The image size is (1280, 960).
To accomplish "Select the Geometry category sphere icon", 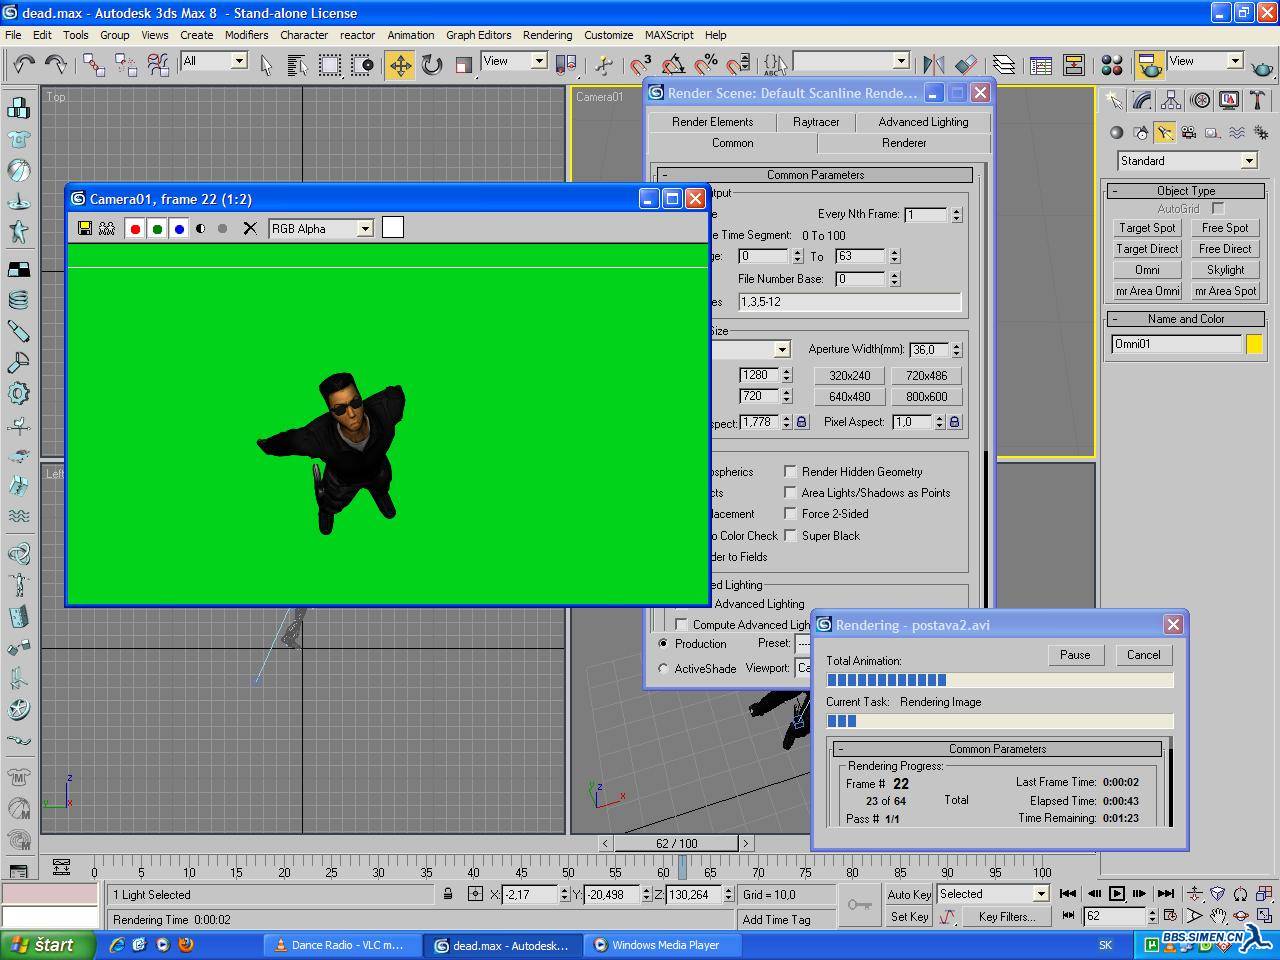I will (x=1117, y=132).
